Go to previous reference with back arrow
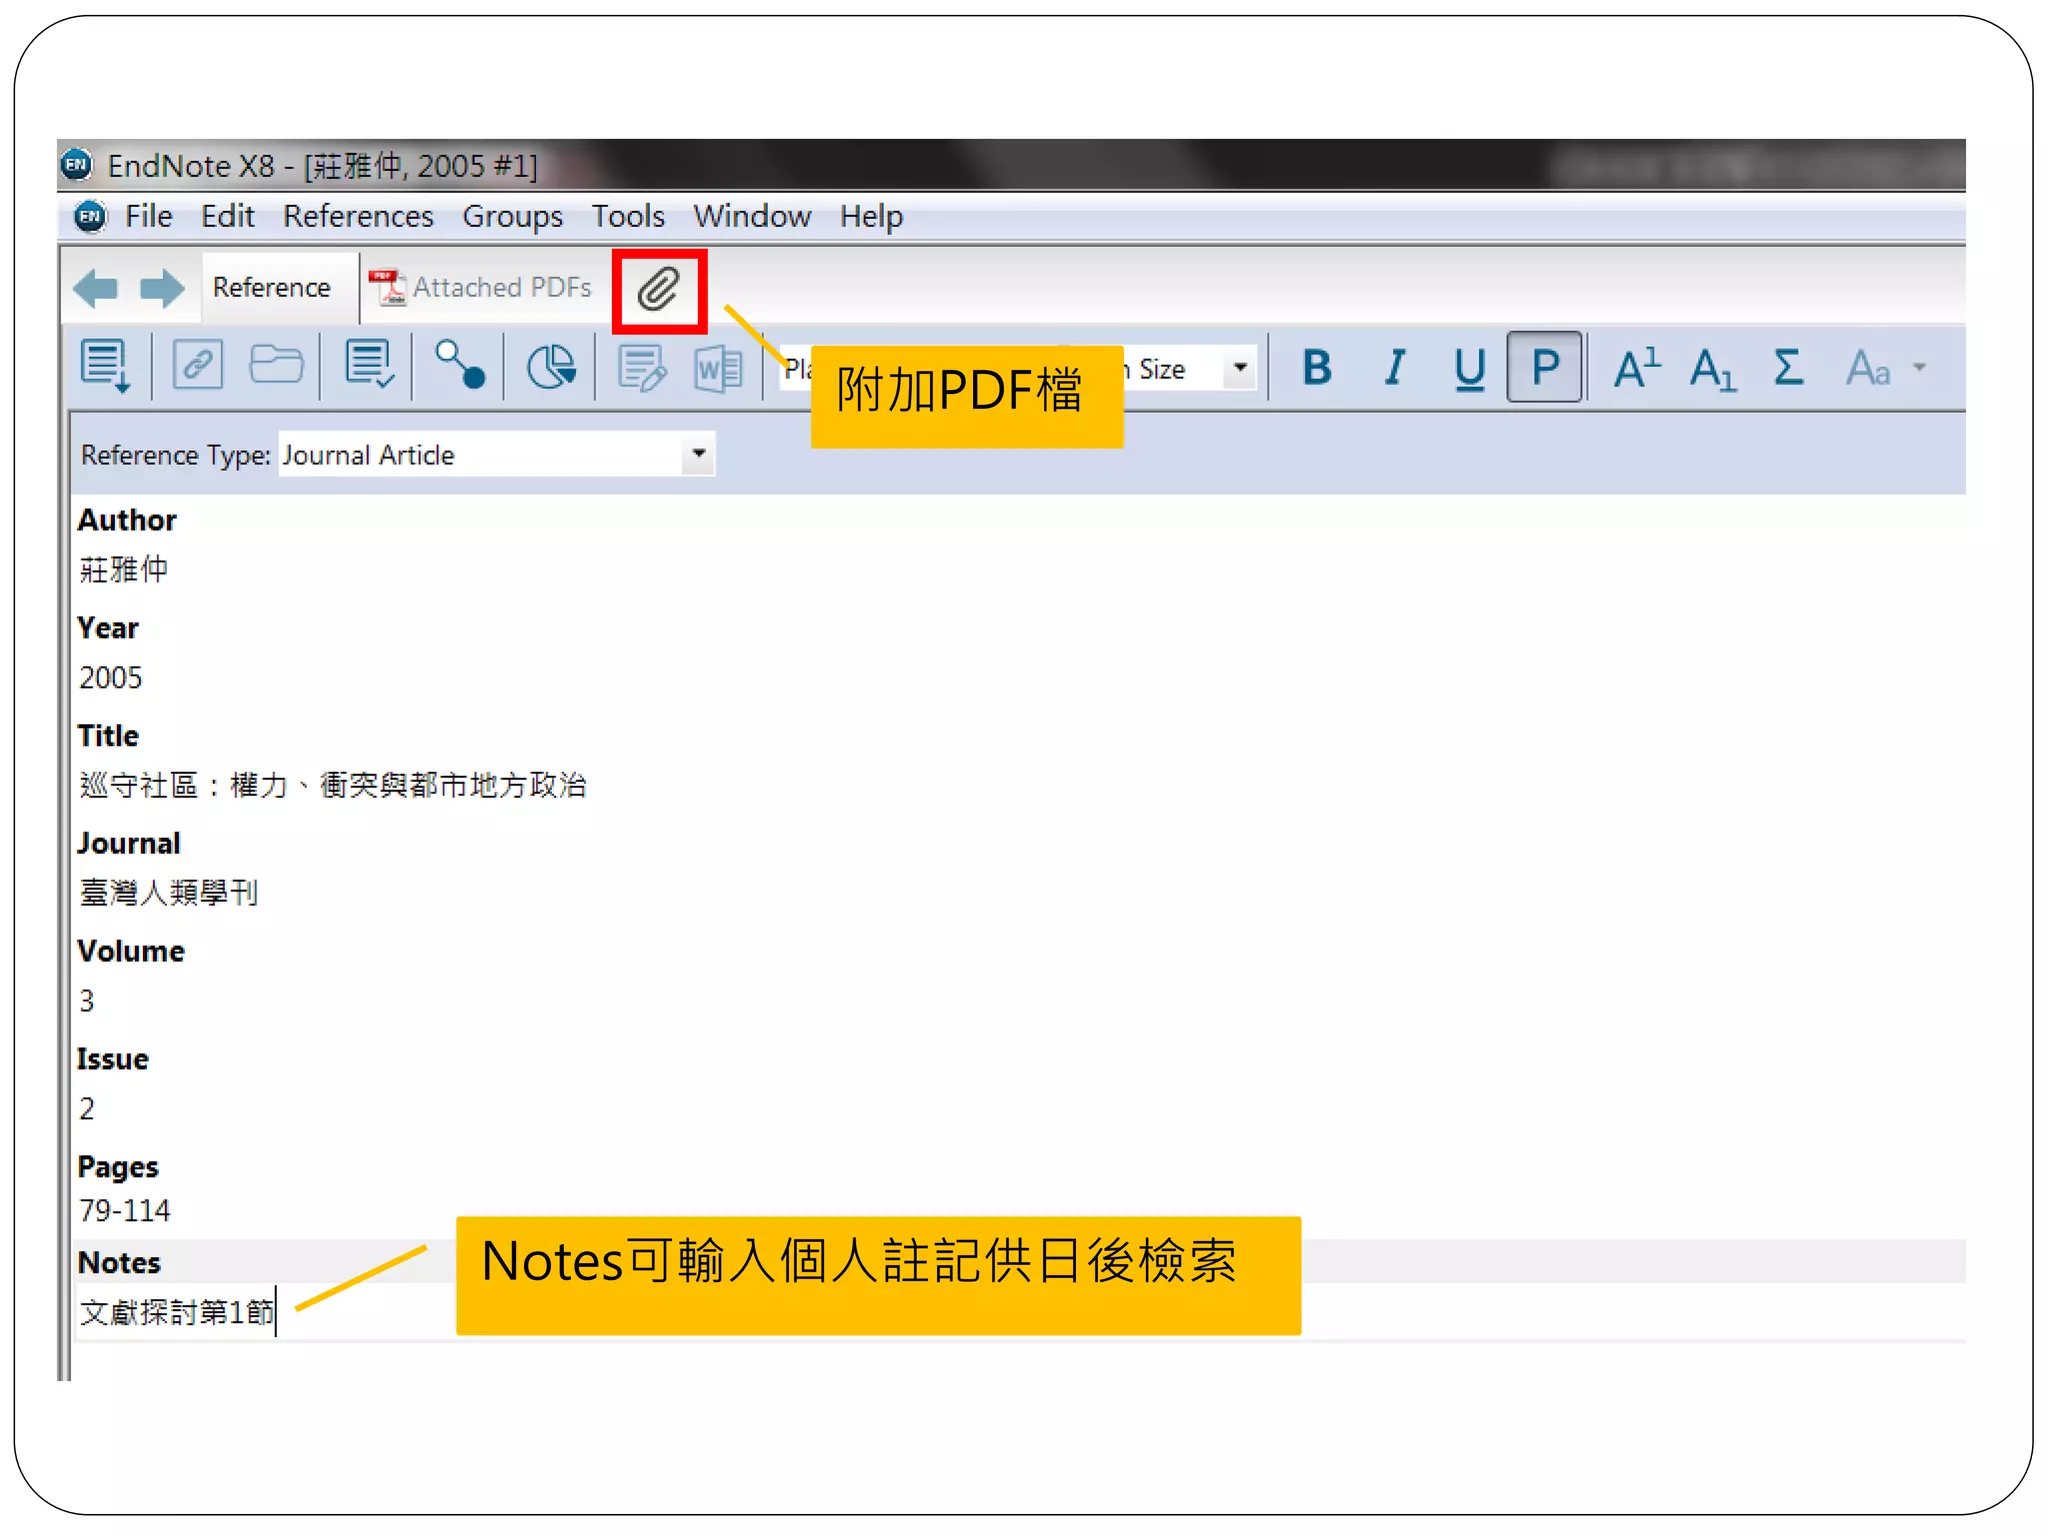Image resolution: width=2048 pixels, height=1536 pixels. [96, 289]
